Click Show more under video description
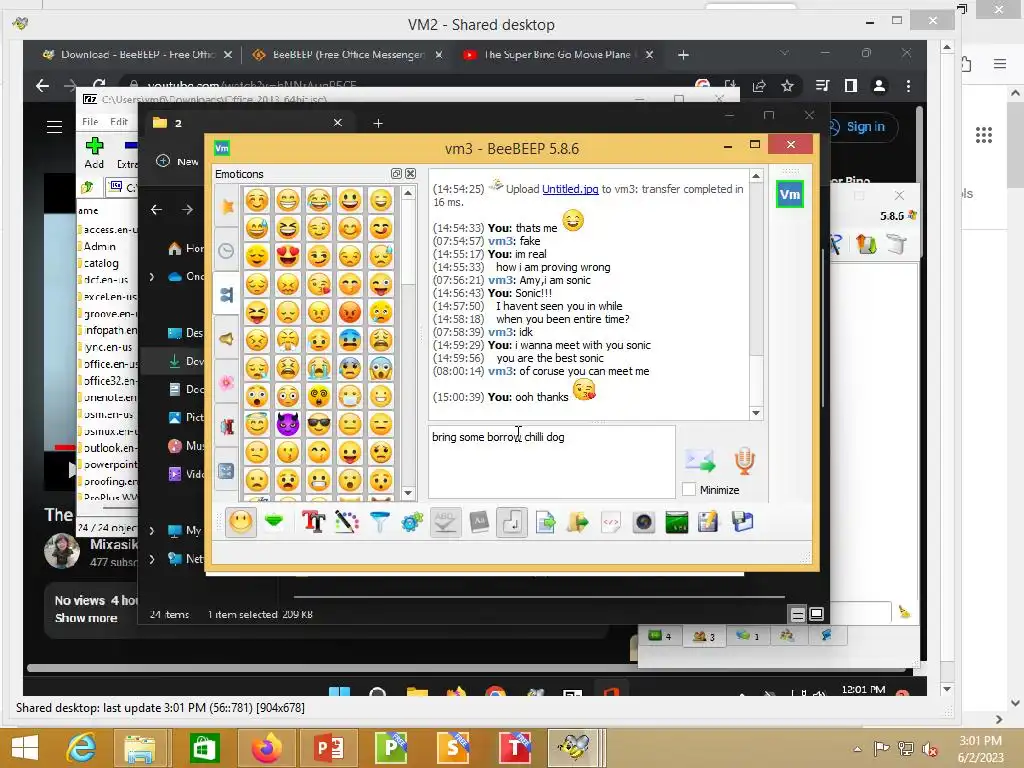Screen dimensions: 1024x768 tap(86, 618)
